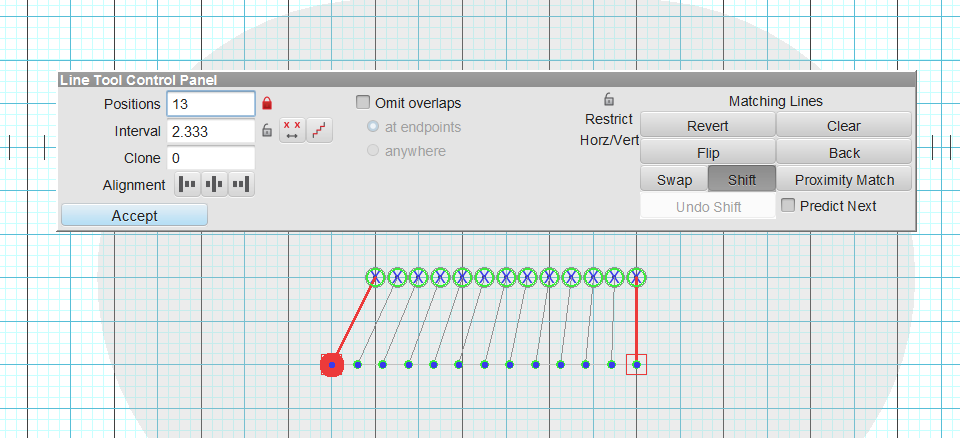
Task: Toggle the Shift button
Action: pyautogui.click(x=742, y=179)
